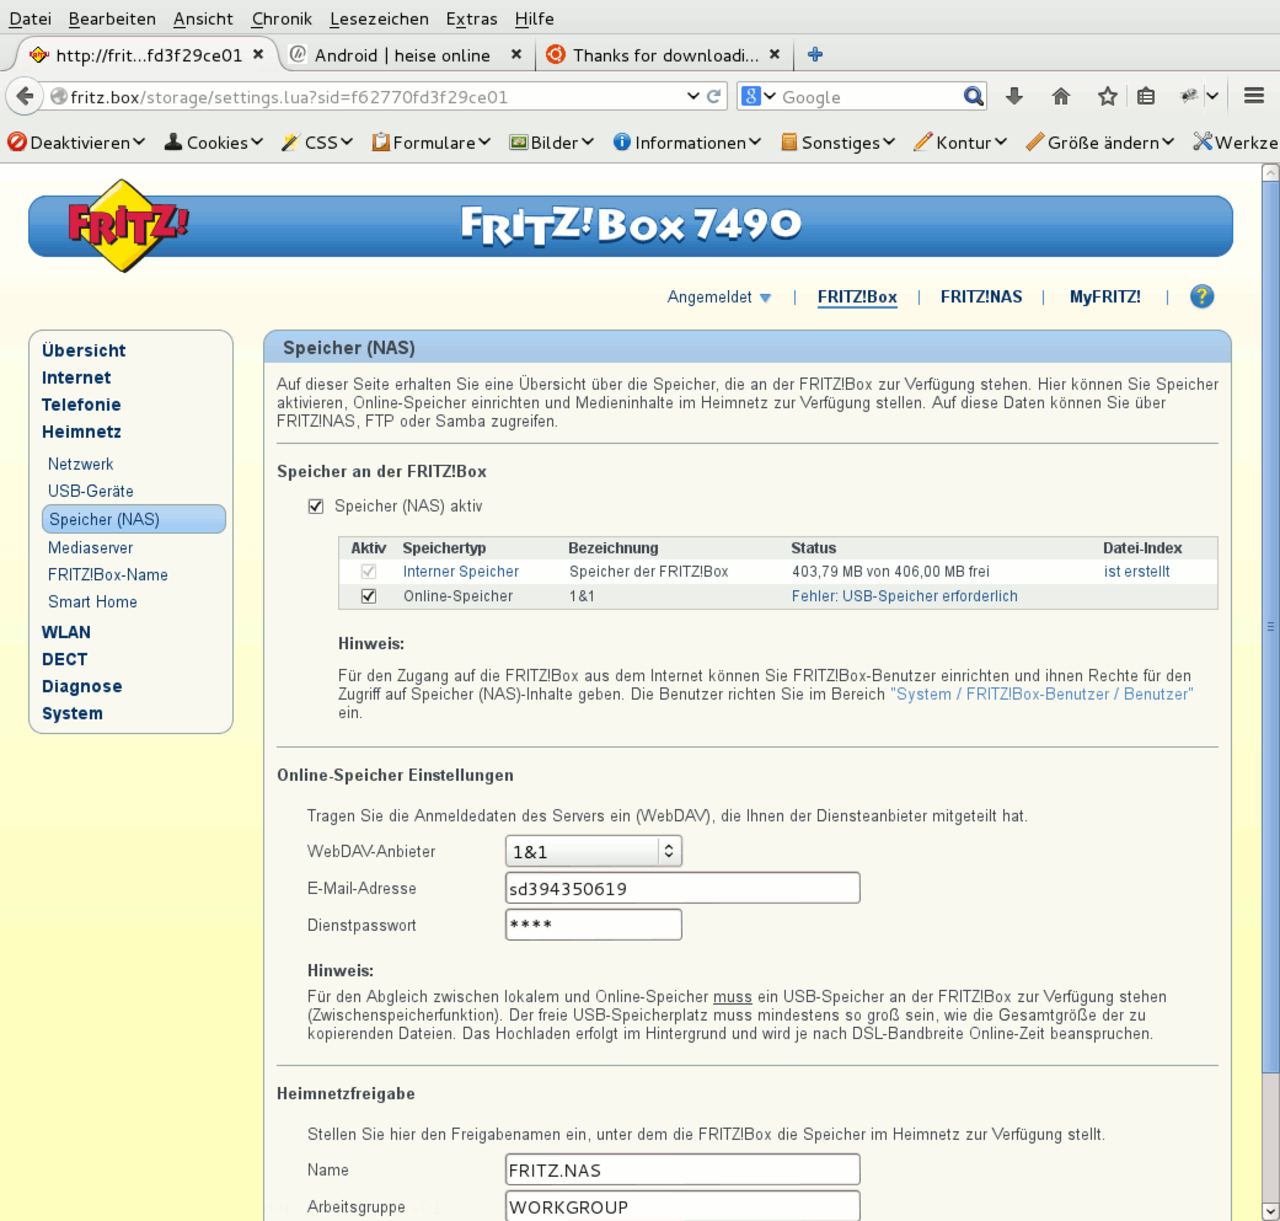Open the Angemeldet dropdown
Screen dimensions: 1280x1221
pos(719,297)
